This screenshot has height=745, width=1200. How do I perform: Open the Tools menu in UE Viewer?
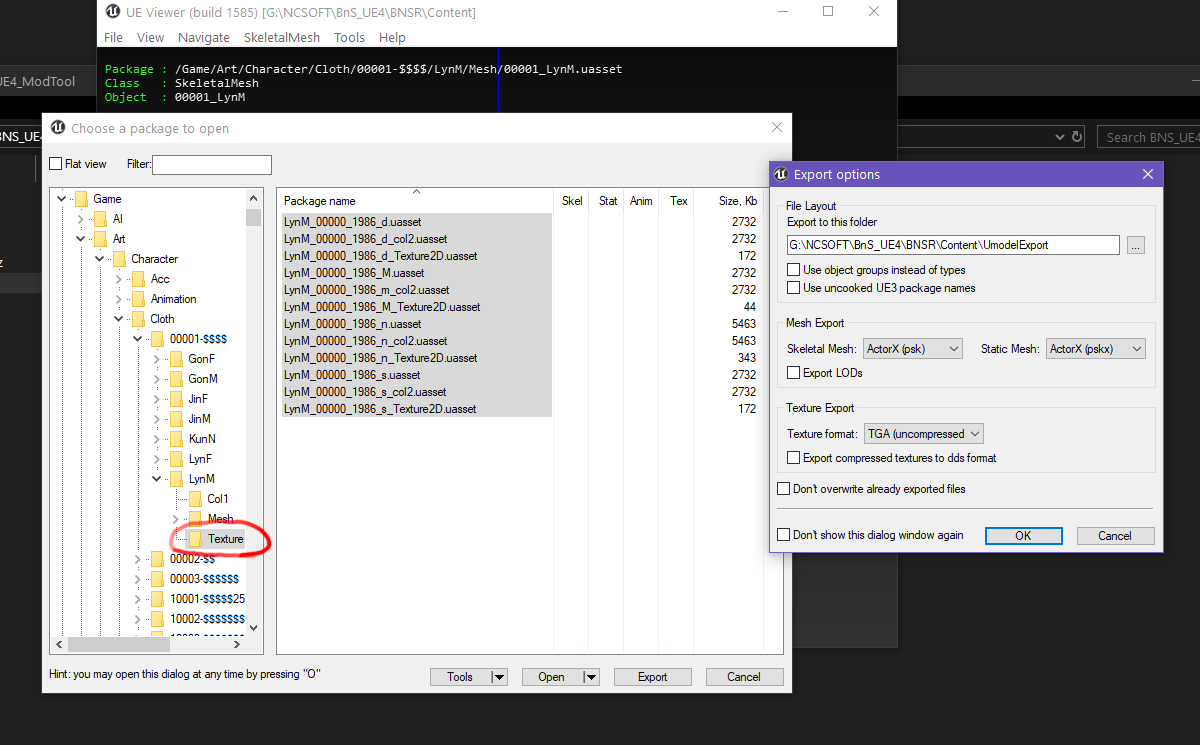tap(349, 37)
